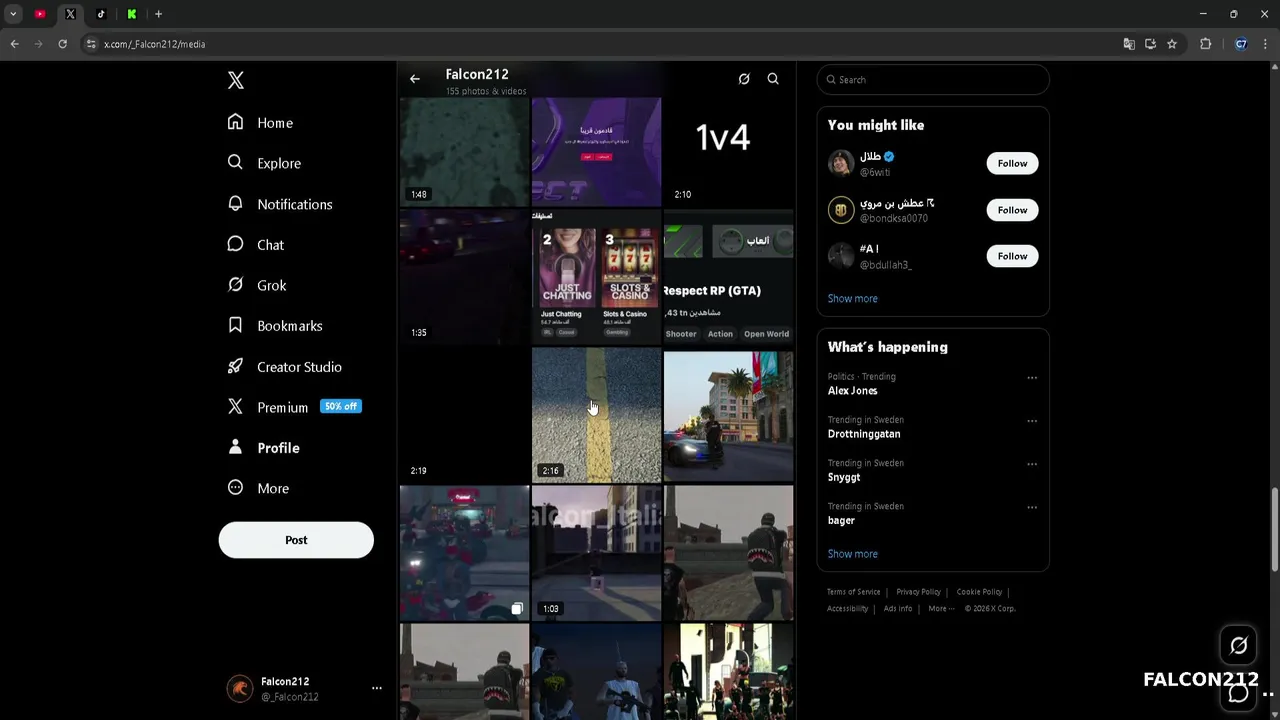Click Show more under You might like
The width and height of the screenshot is (1280, 720).
[853, 298]
